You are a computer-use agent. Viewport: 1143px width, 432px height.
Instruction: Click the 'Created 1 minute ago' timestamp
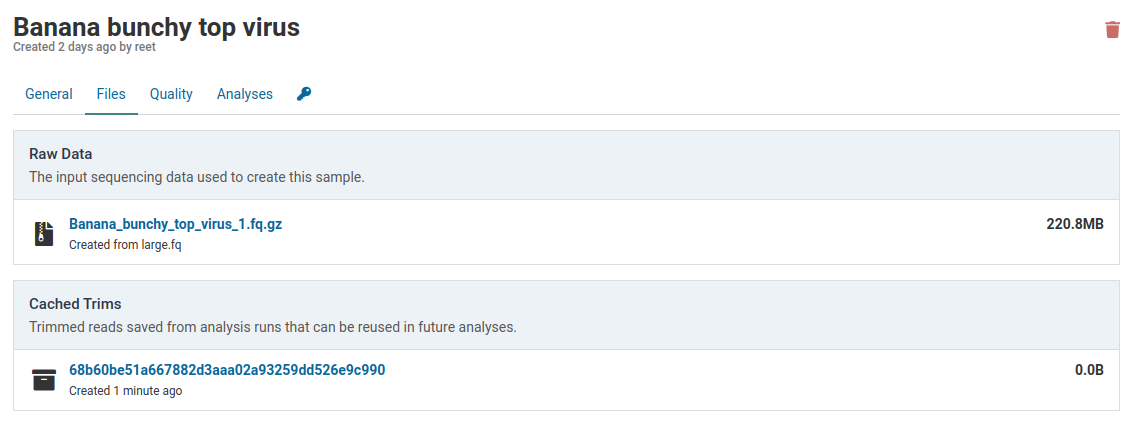(125, 391)
